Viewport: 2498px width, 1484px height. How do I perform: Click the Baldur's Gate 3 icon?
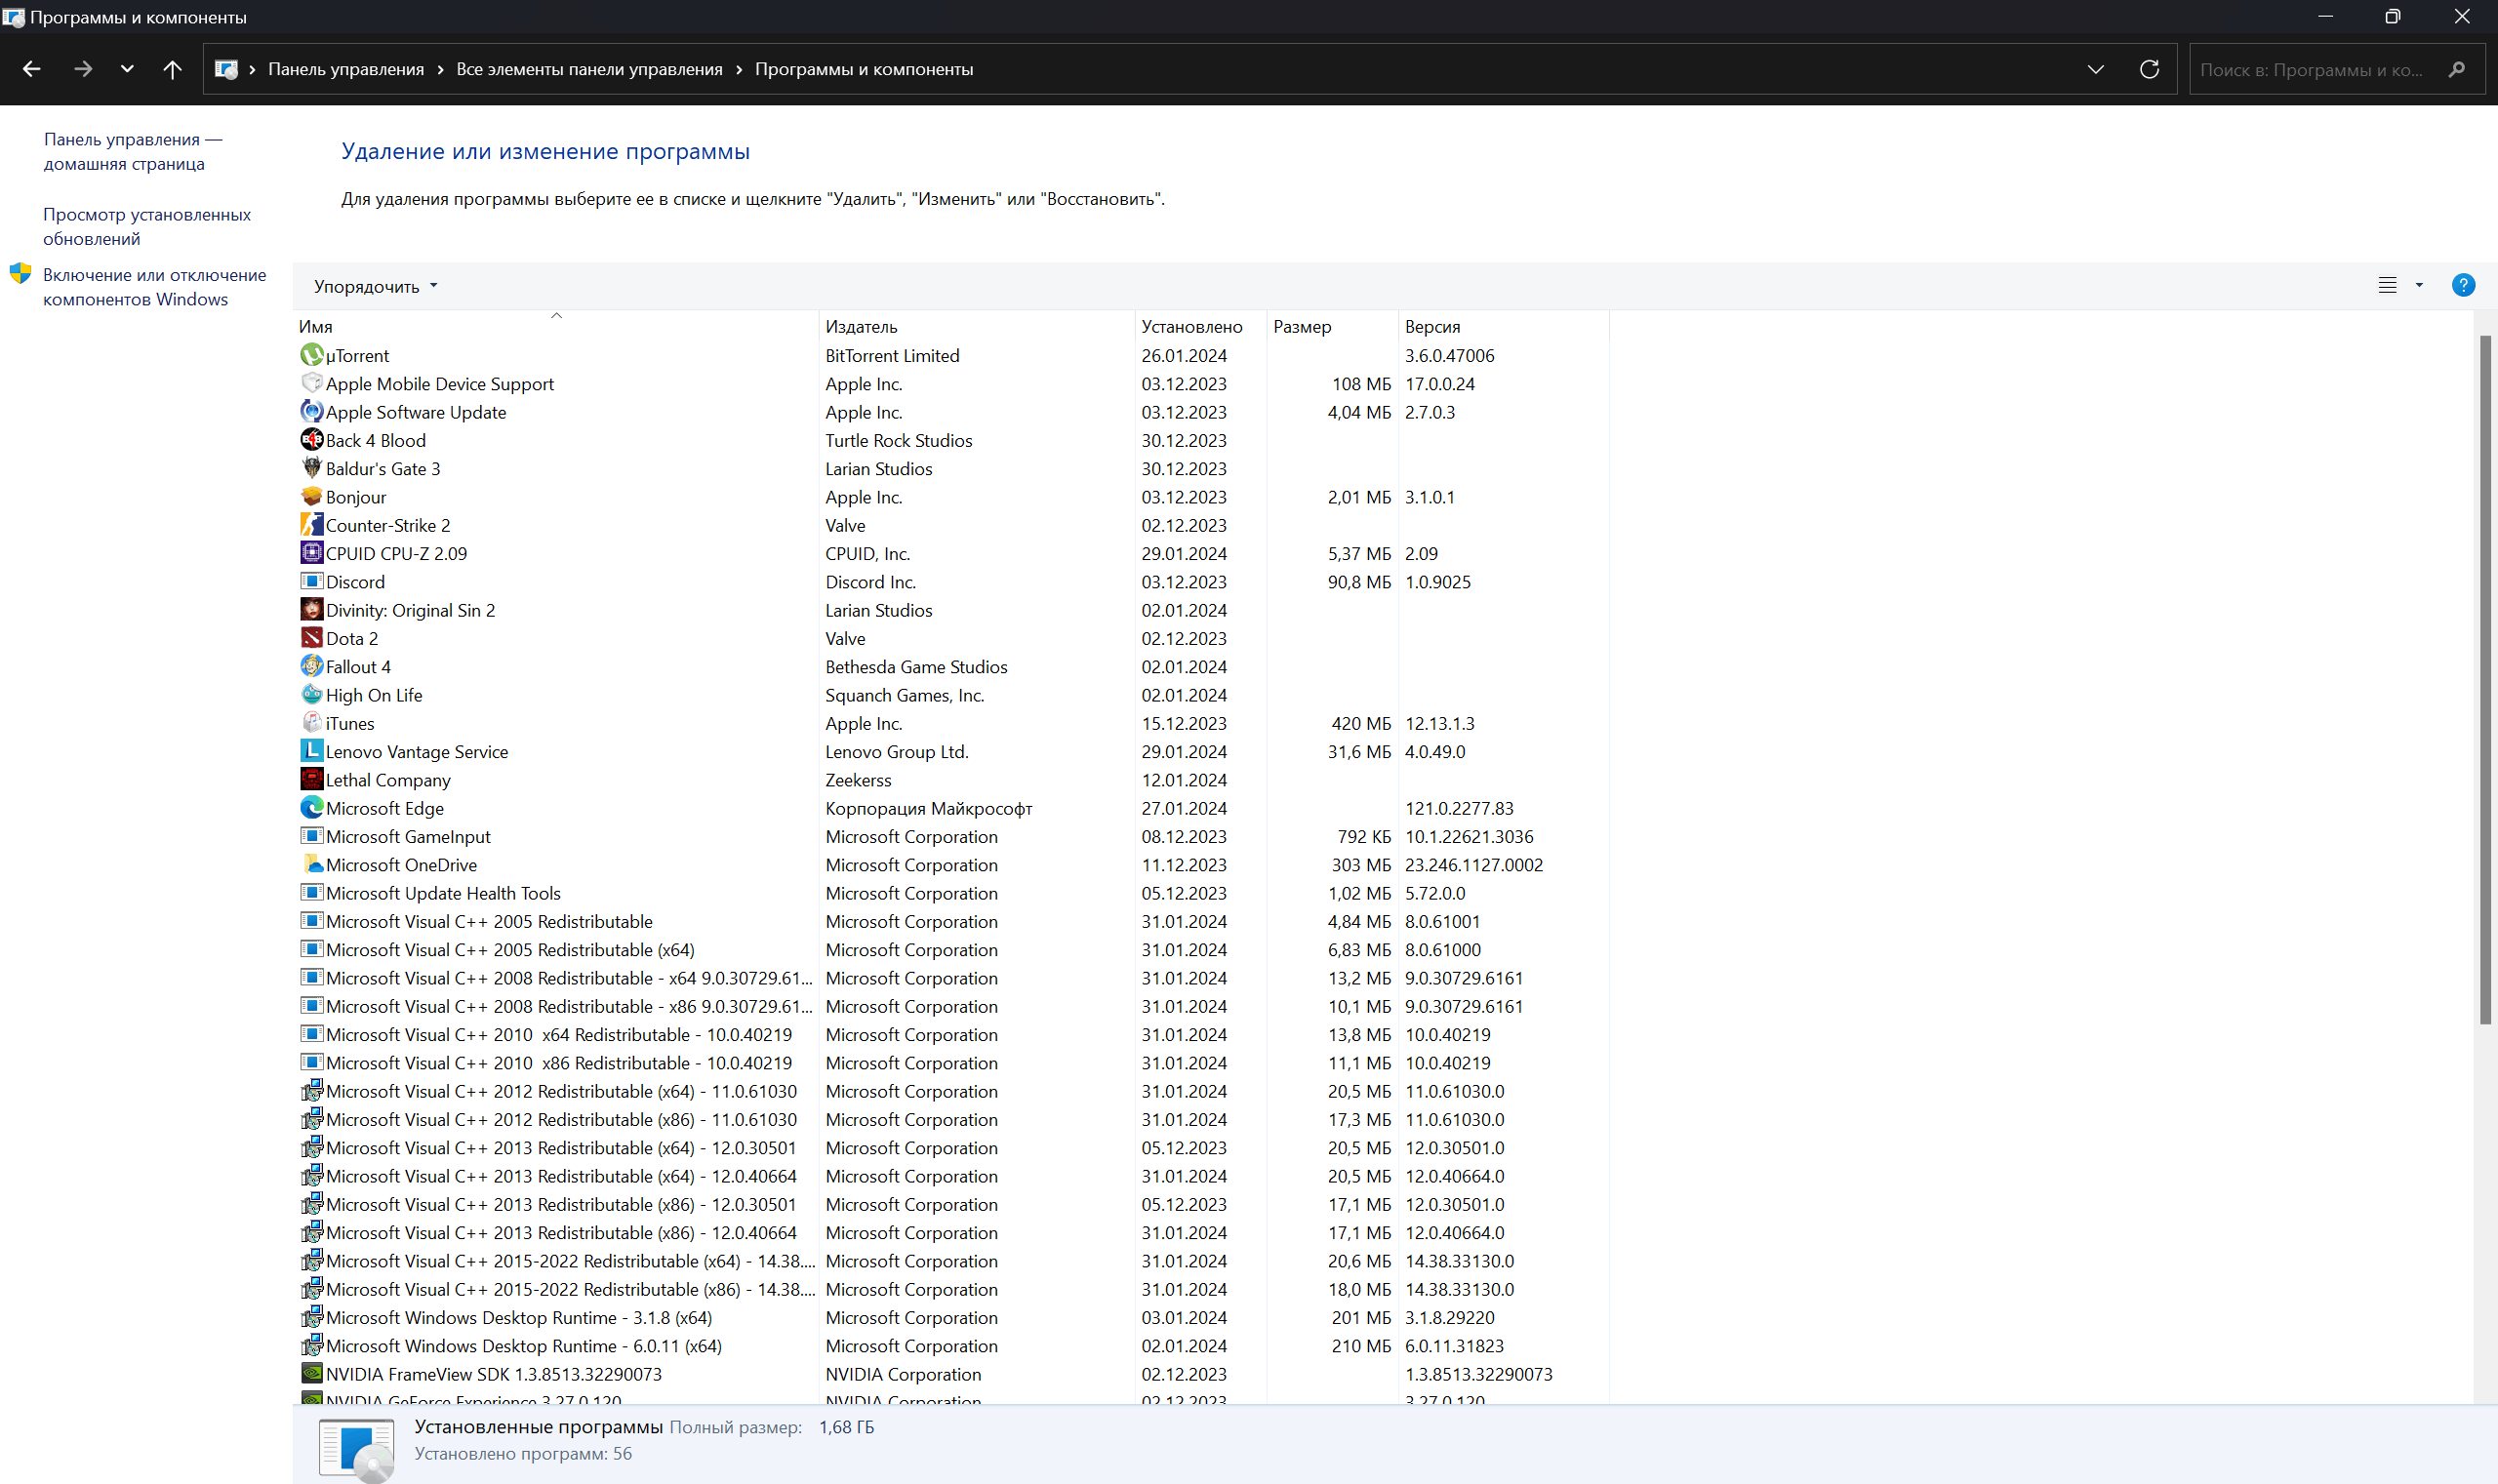pos(311,468)
